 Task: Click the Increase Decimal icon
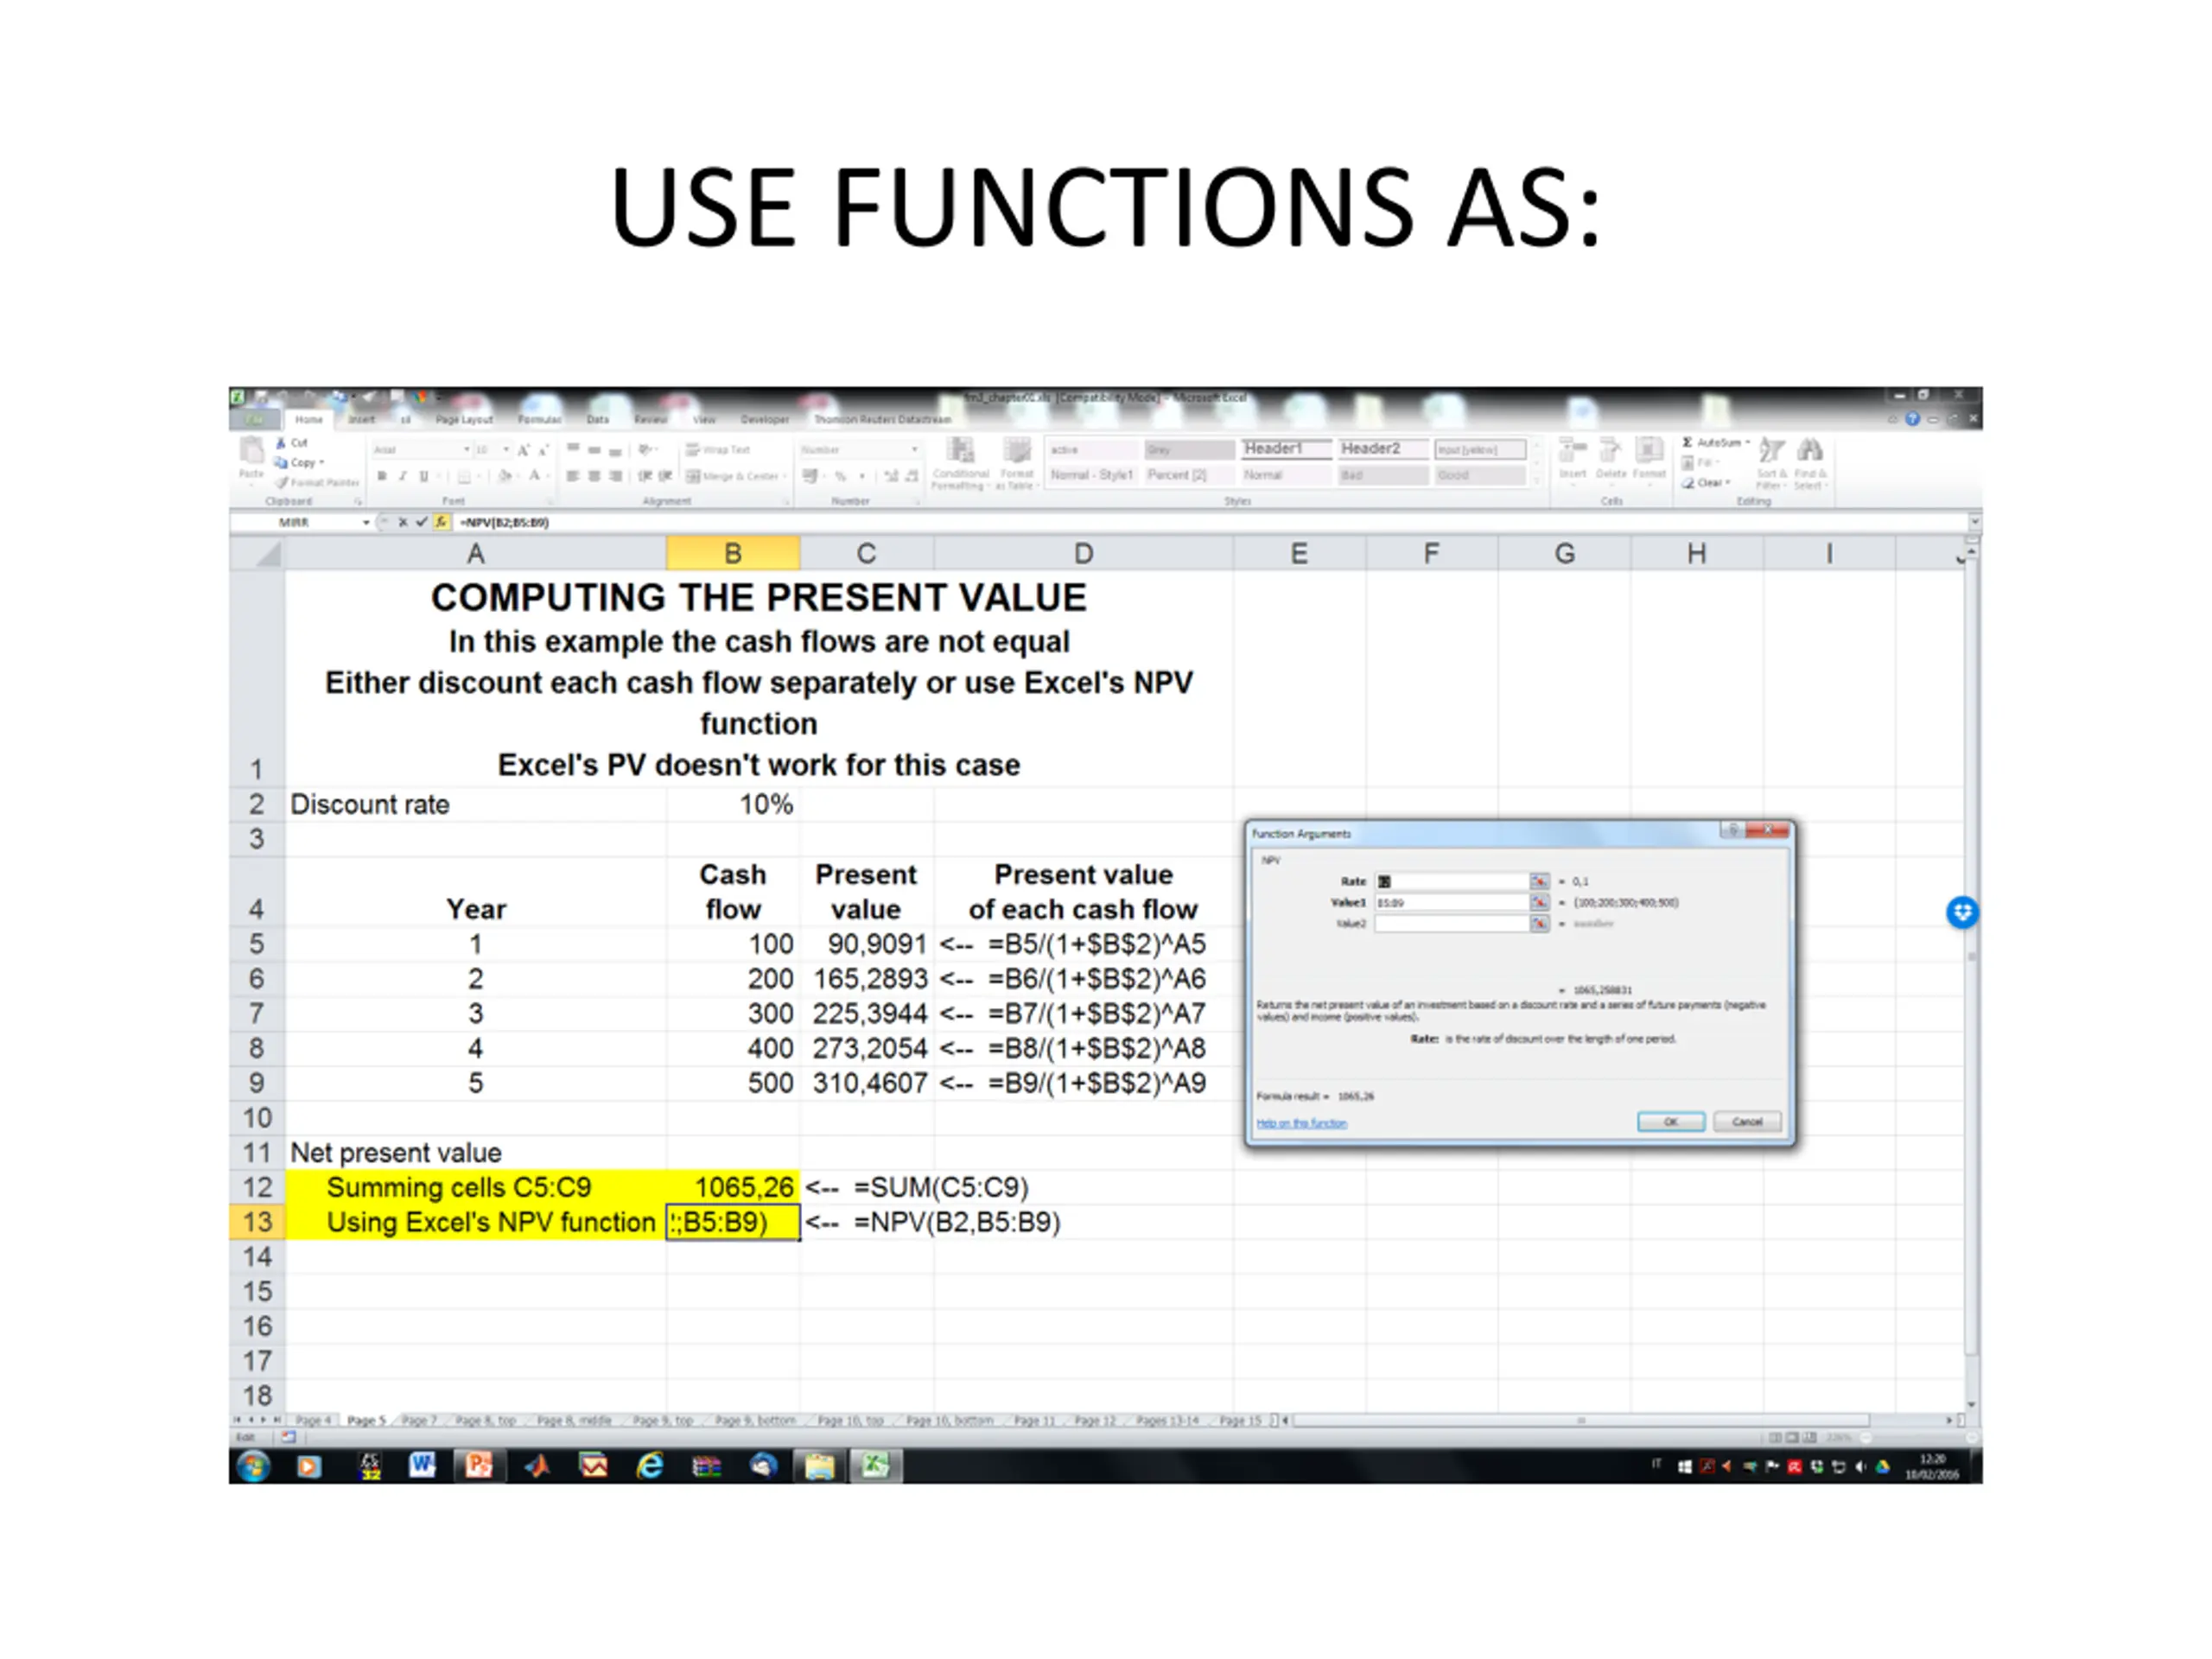coord(890,476)
